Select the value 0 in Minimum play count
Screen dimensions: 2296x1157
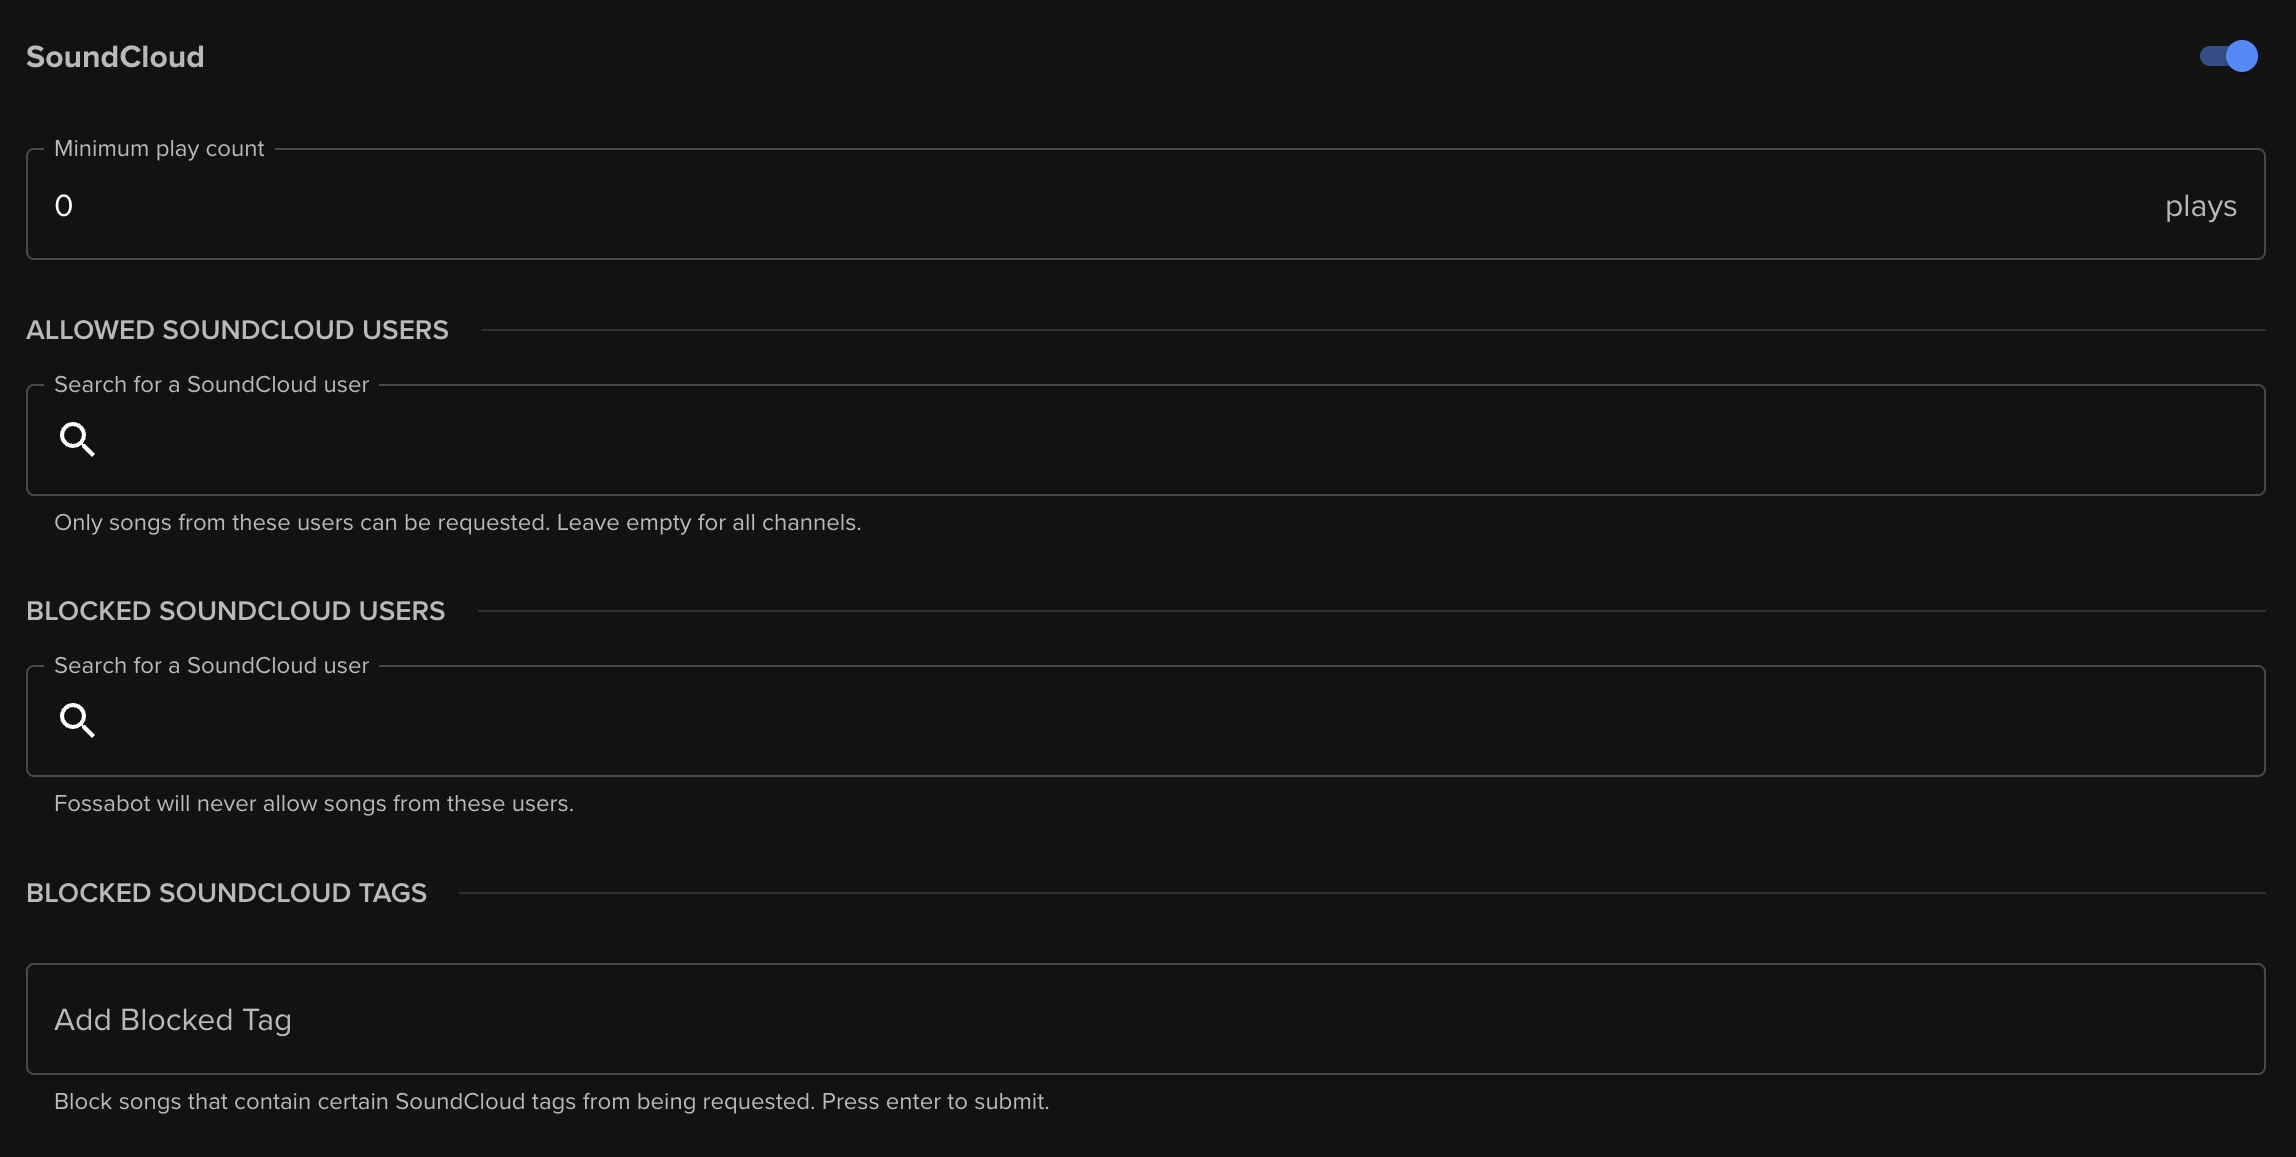click(64, 205)
